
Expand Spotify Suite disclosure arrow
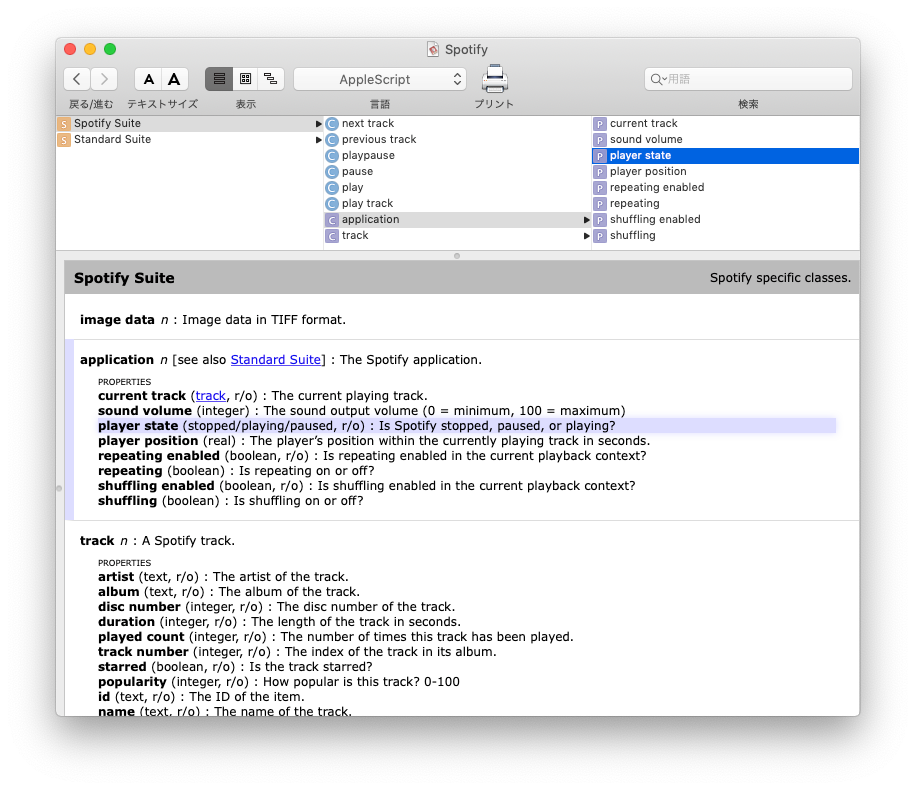click(318, 124)
